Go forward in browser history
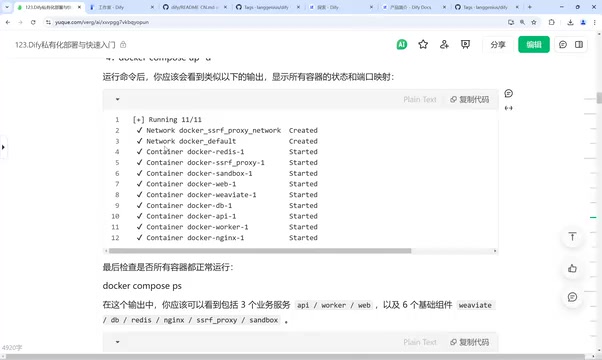Viewport: 602px width, 360px height. [x=20, y=22]
